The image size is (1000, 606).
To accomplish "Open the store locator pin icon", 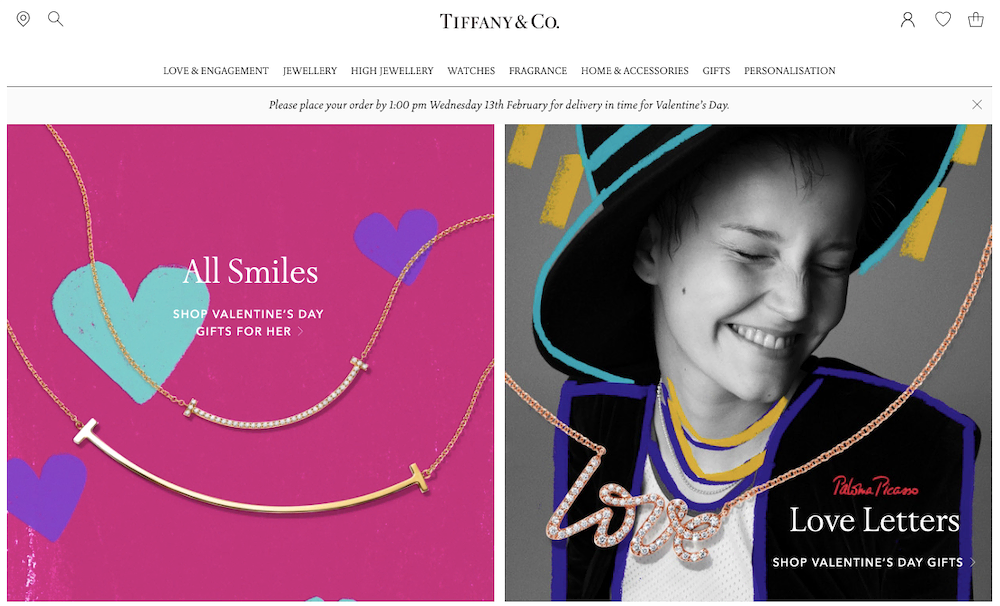I will coord(23,19).
